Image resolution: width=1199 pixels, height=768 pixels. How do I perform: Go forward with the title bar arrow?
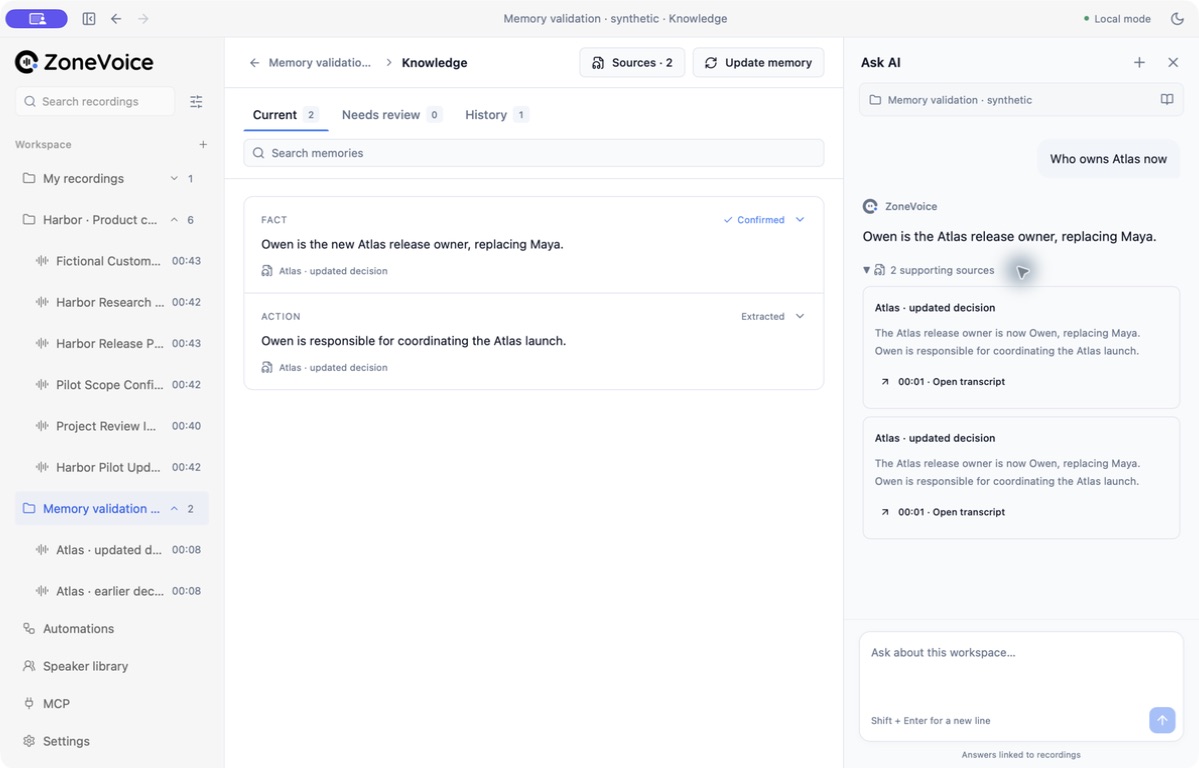click(x=143, y=18)
